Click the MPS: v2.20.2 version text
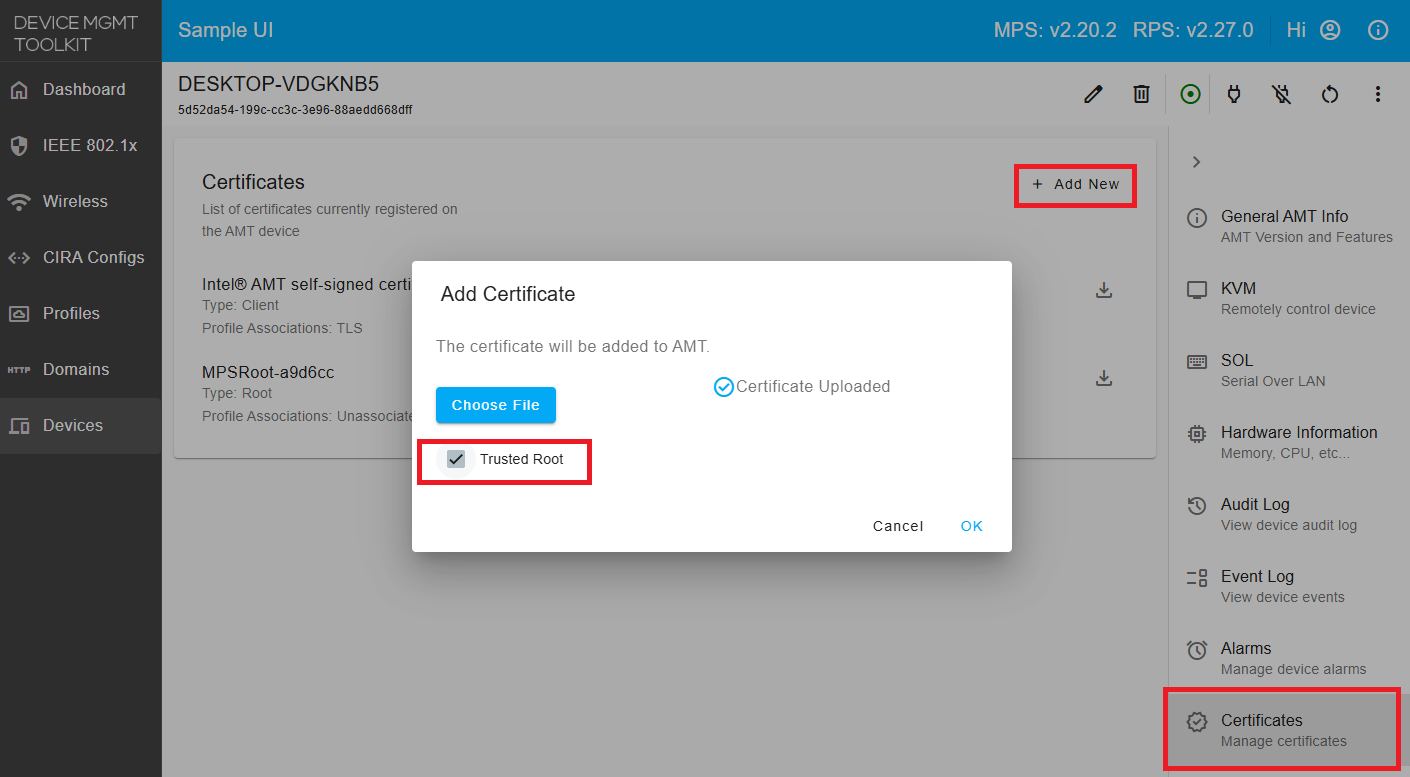 point(1055,30)
